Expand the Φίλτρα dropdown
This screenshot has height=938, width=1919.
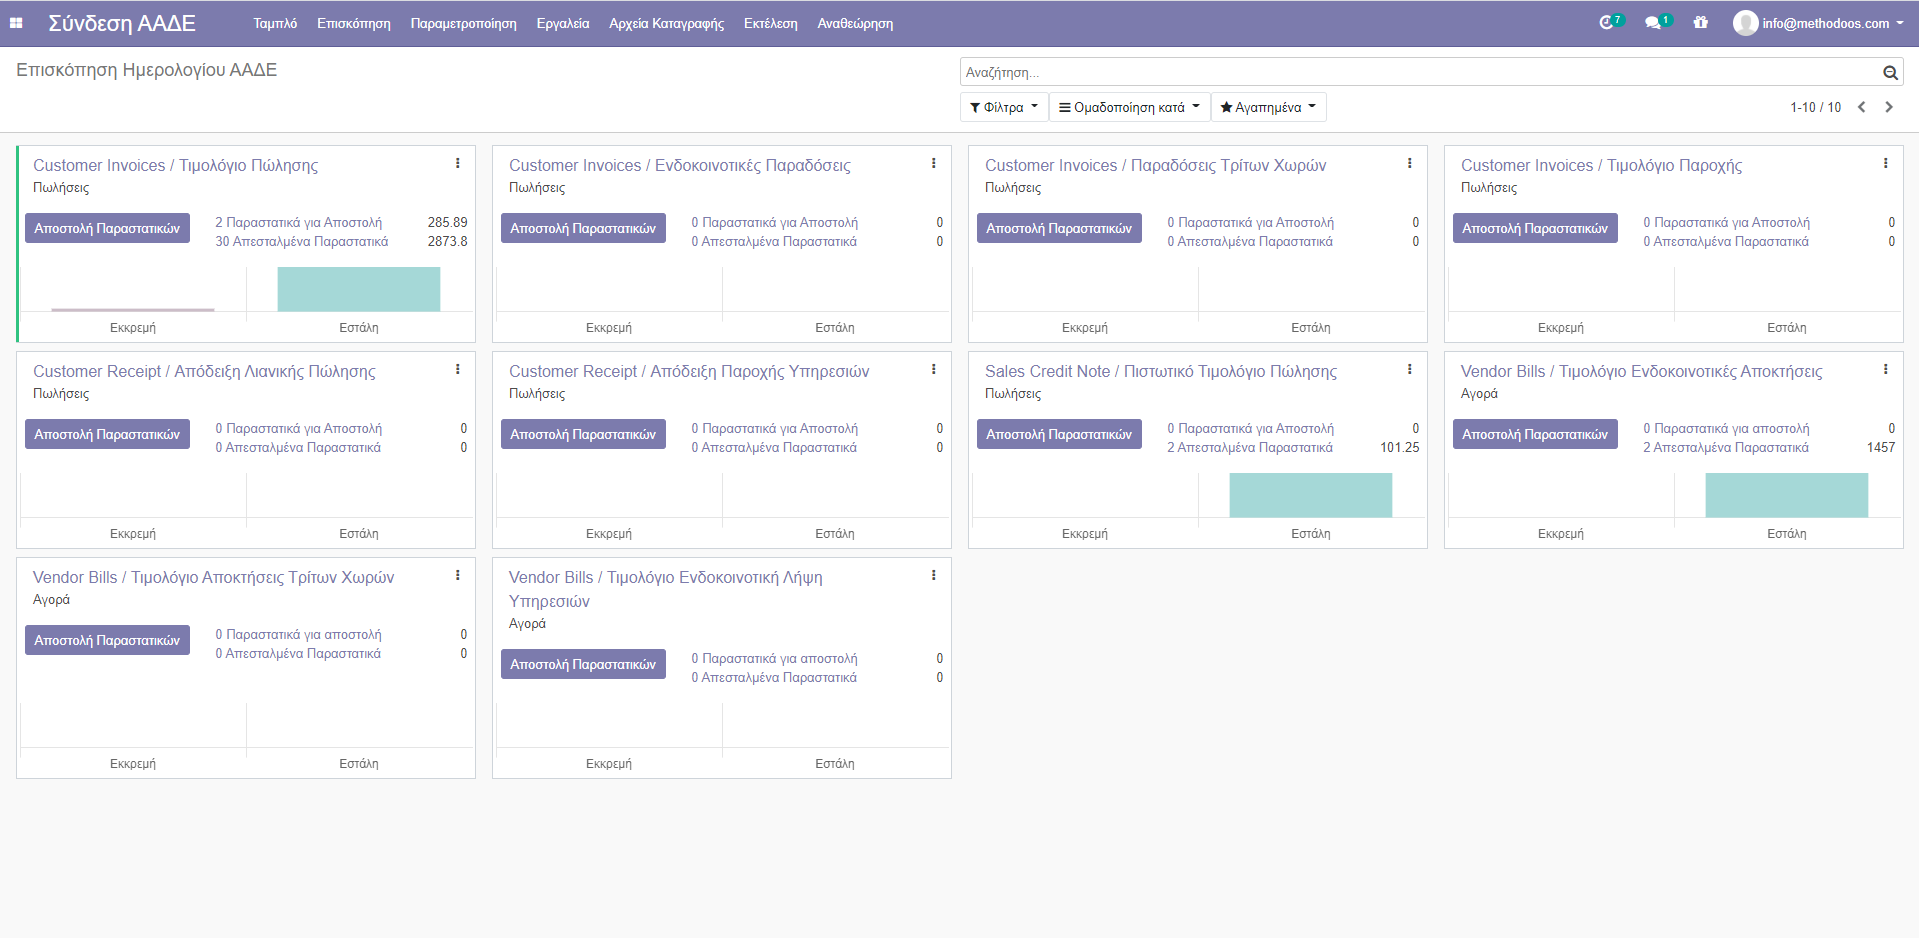[x=1004, y=107]
